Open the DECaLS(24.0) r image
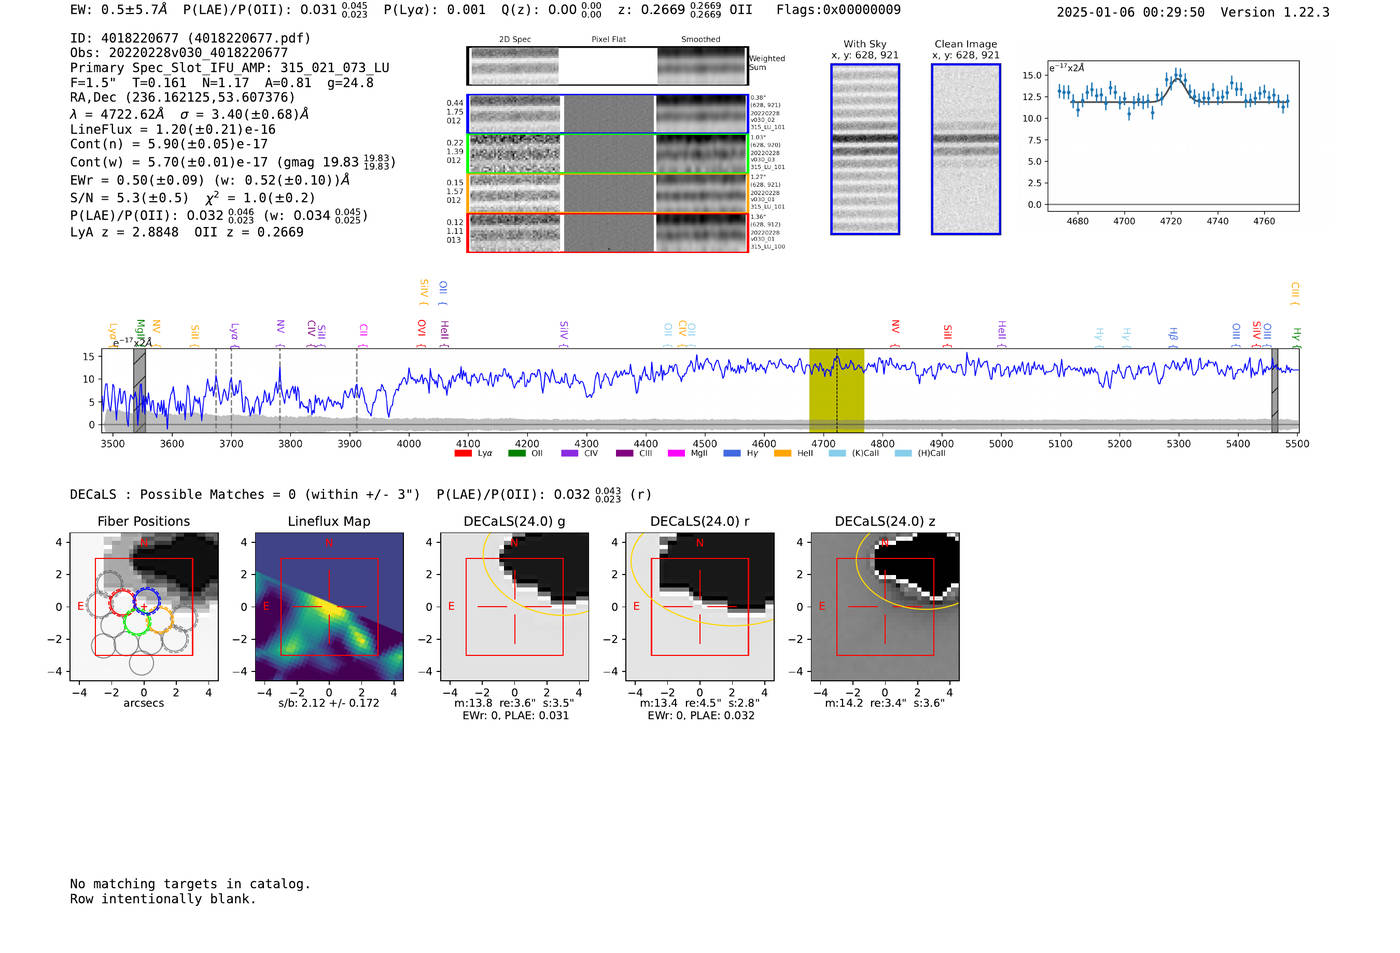 point(700,606)
